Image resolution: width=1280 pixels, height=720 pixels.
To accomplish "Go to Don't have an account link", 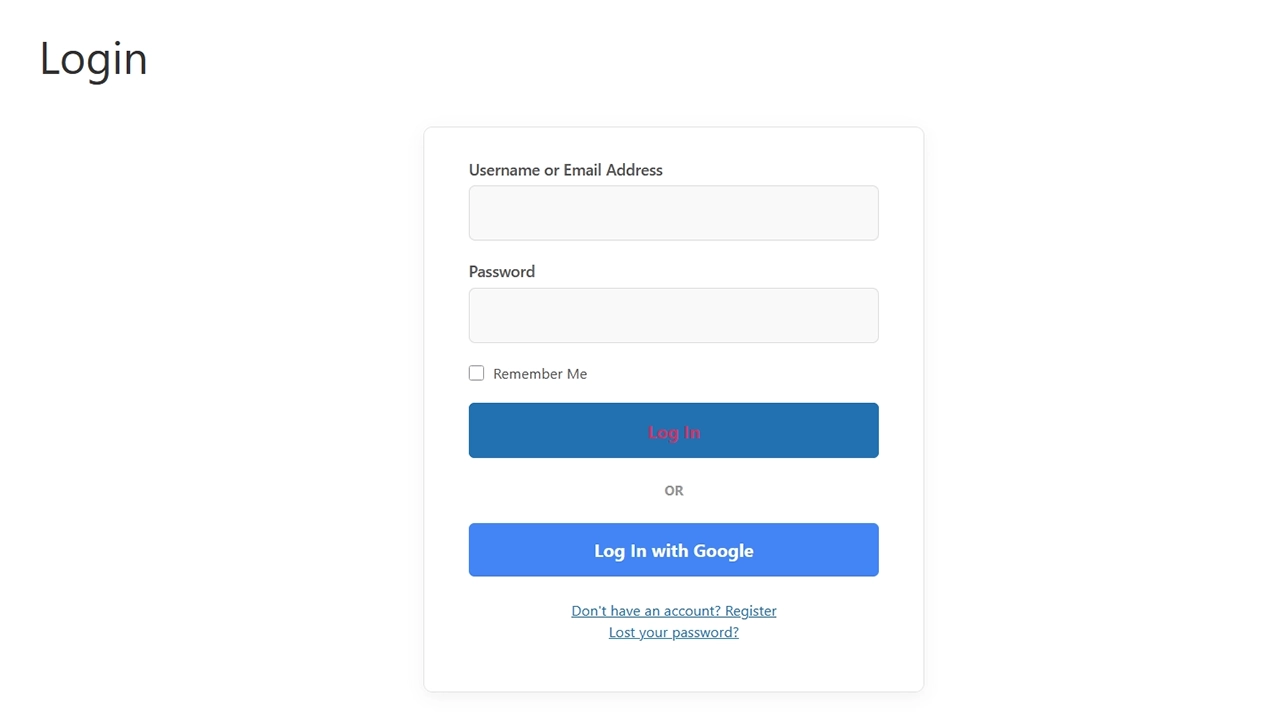I will pos(673,611).
